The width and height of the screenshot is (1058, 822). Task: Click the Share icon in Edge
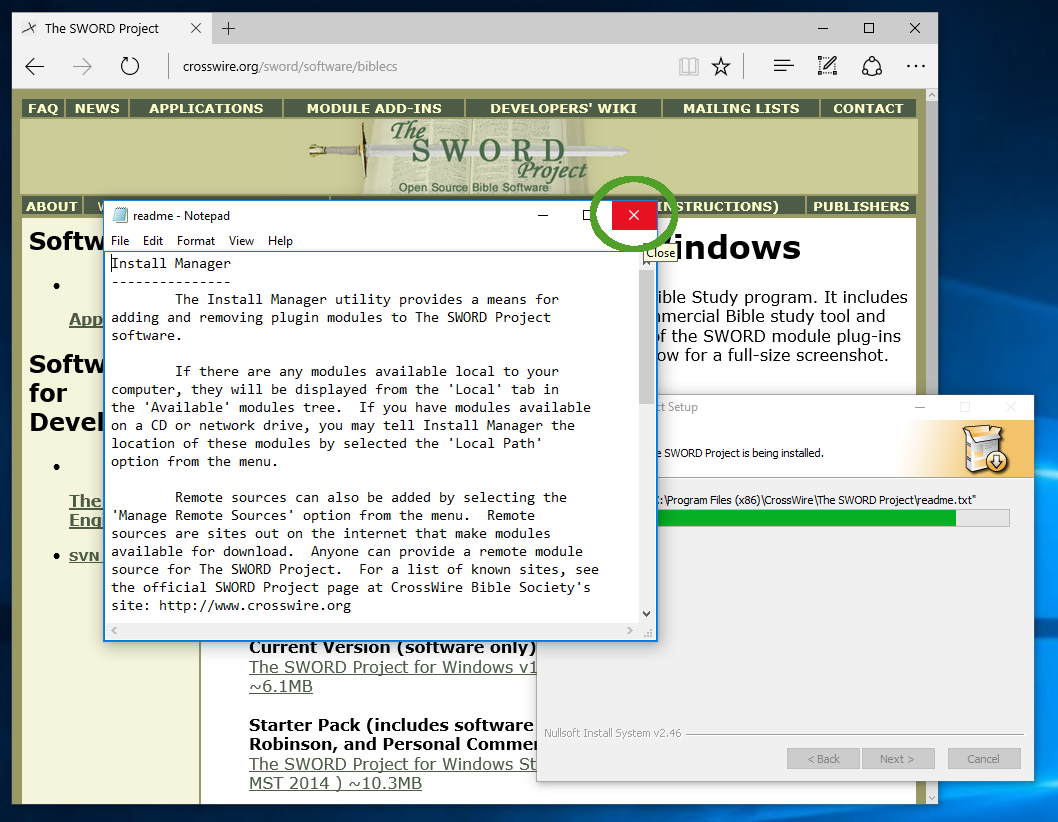[x=872, y=67]
